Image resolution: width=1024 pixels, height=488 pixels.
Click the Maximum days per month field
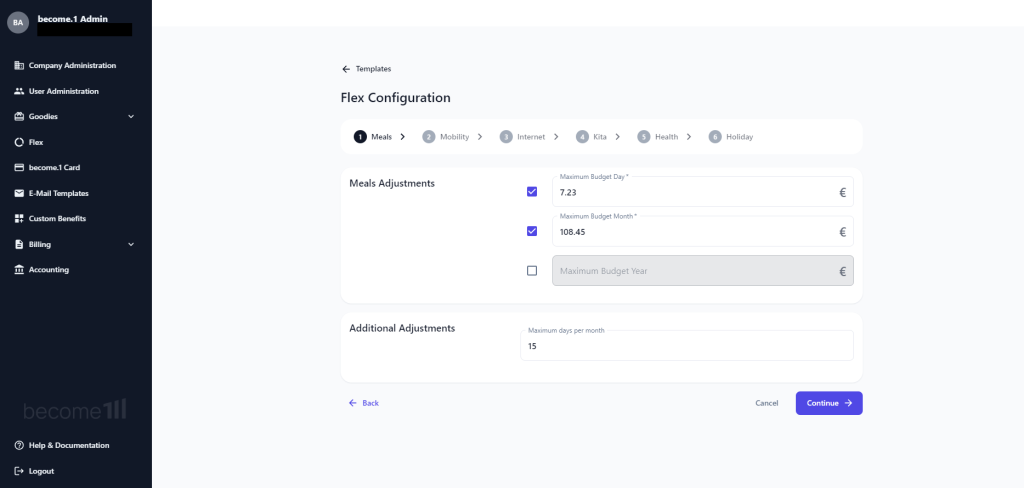(686, 346)
